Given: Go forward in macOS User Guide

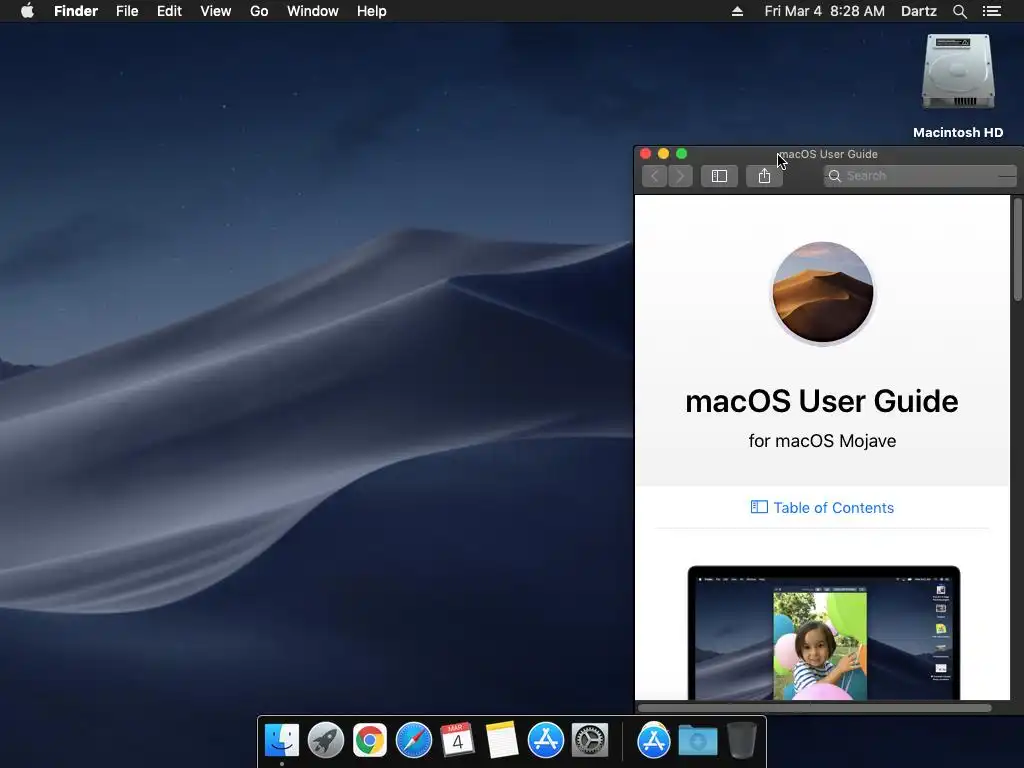Looking at the screenshot, I should coord(680,176).
